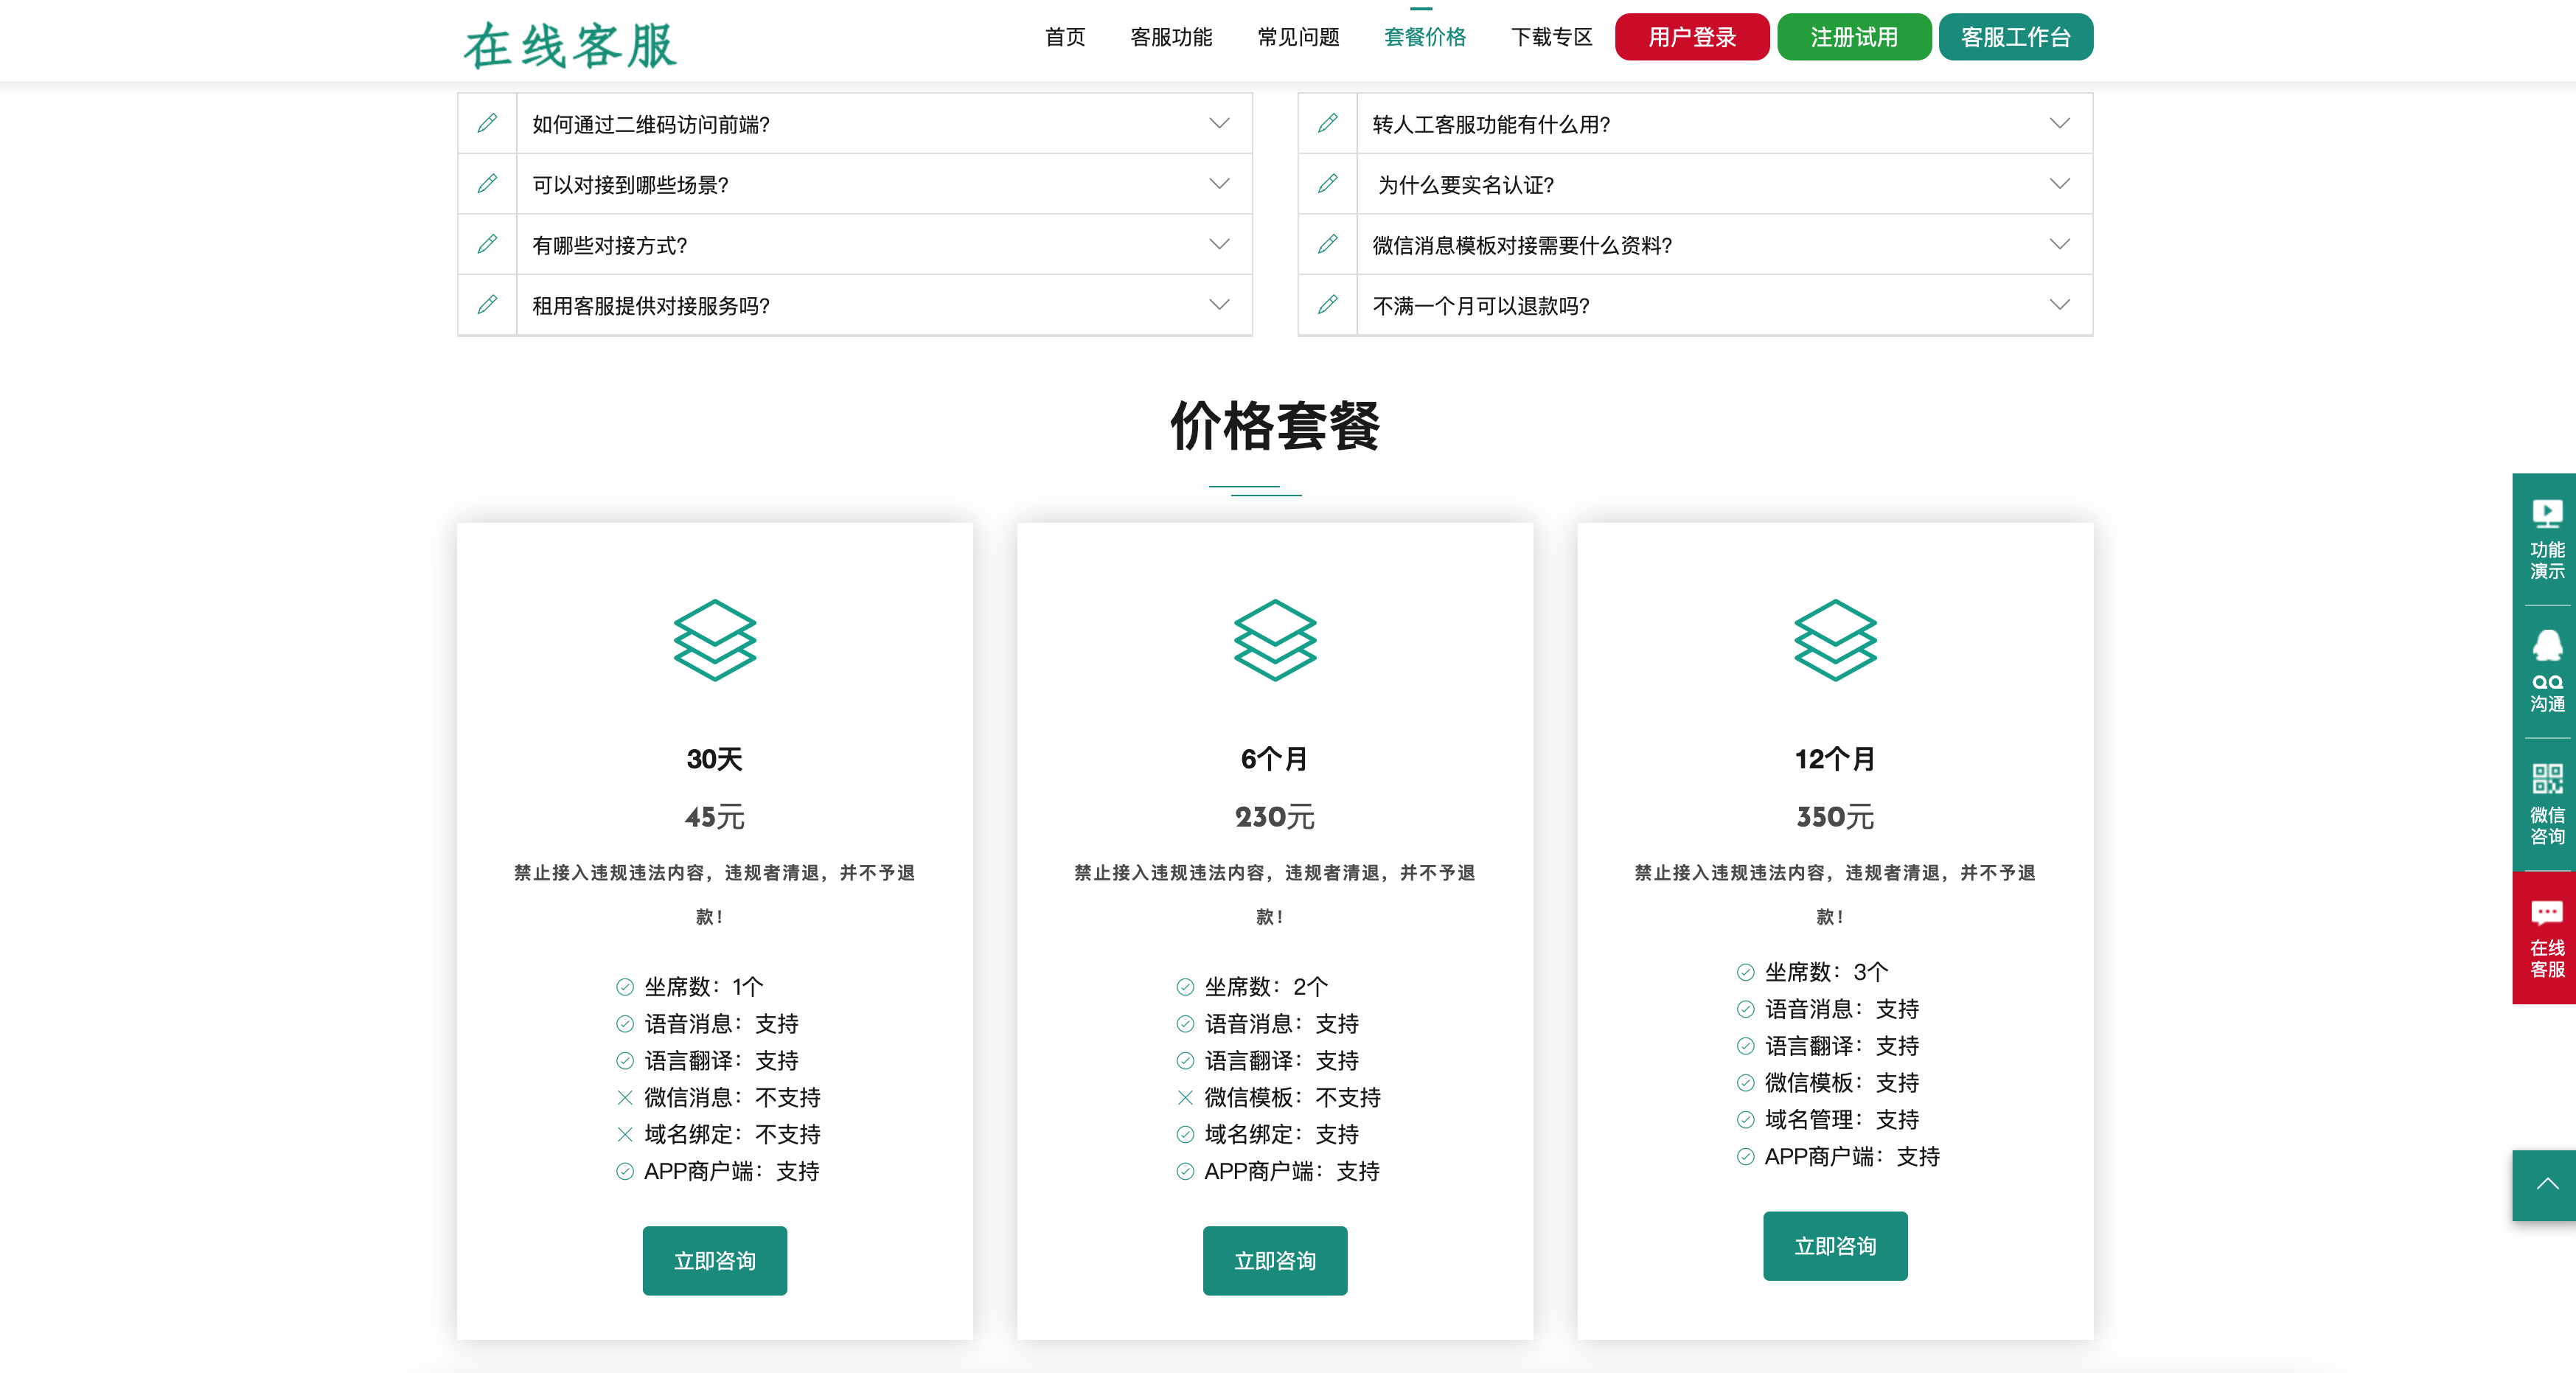Open the 客服工作台 button
The image size is (2576, 1373).
2016,37
